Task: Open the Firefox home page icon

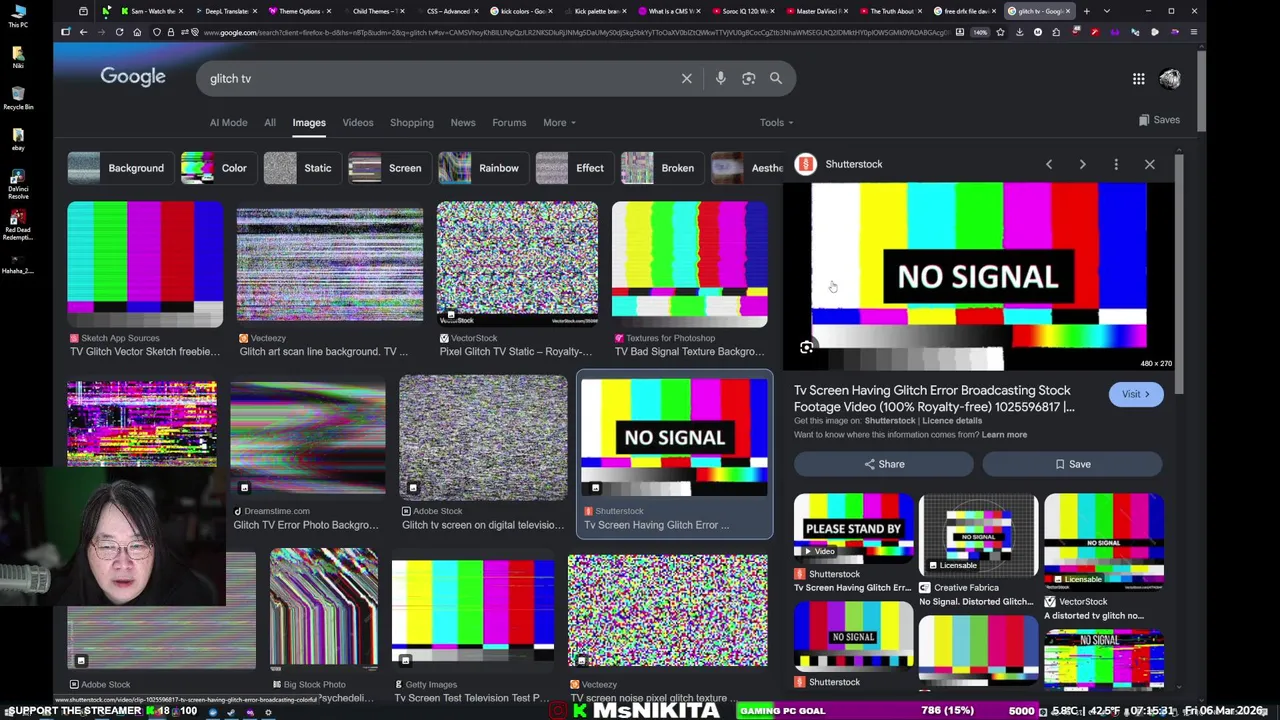Action: point(137,32)
